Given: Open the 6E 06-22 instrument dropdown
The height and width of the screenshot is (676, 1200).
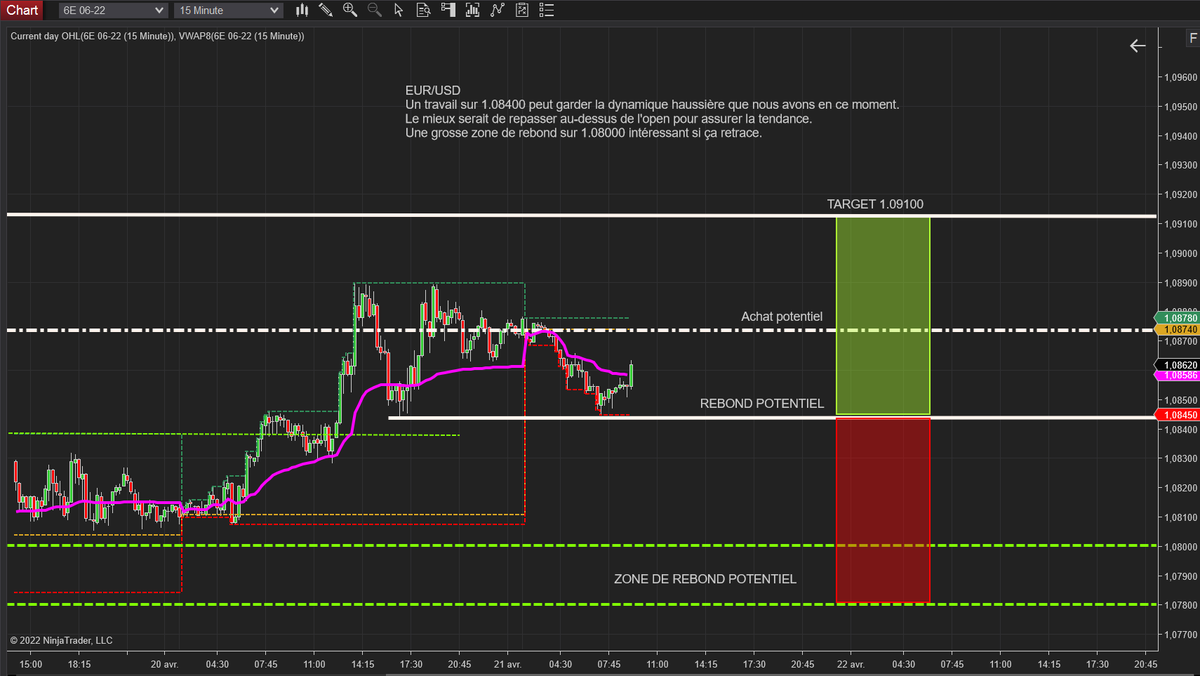Looking at the screenshot, I should pyautogui.click(x=112, y=10).
